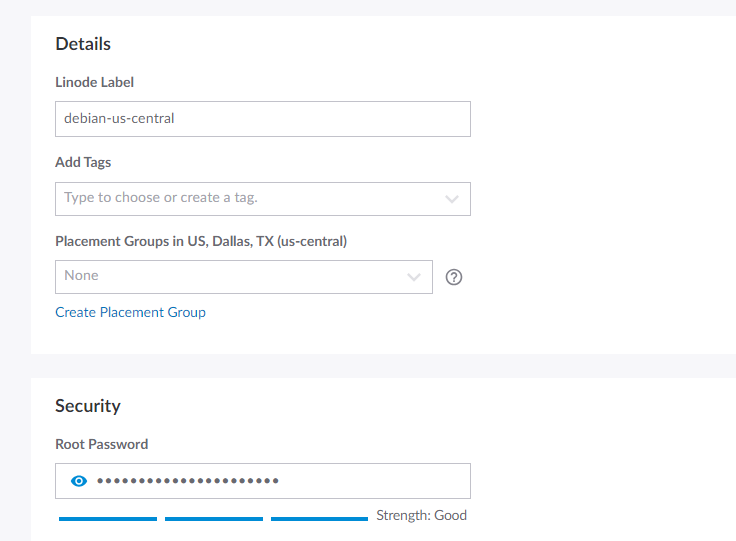
Task: Click the 'Root Password' field label
Action: 101,444
